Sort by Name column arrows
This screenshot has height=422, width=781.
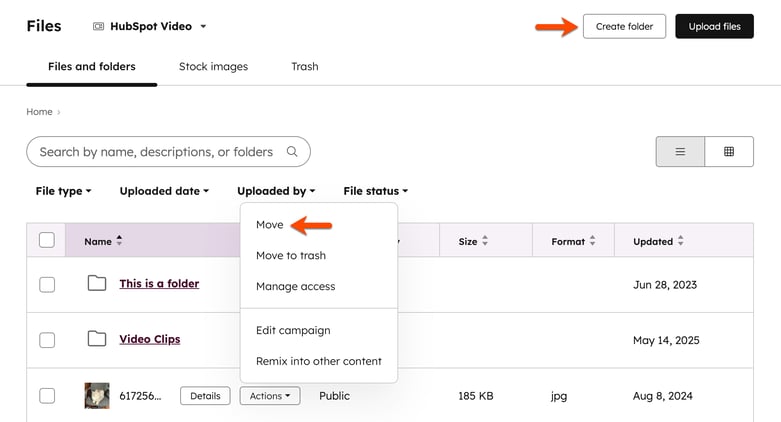click(x=119, y=241)
